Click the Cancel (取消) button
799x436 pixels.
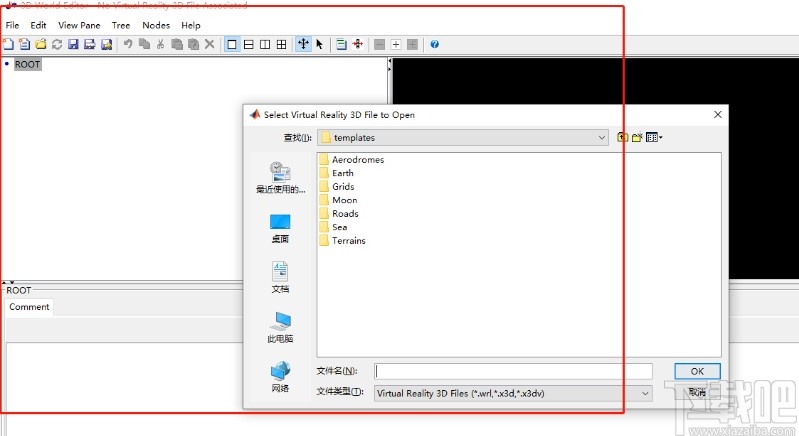(697, 392)
